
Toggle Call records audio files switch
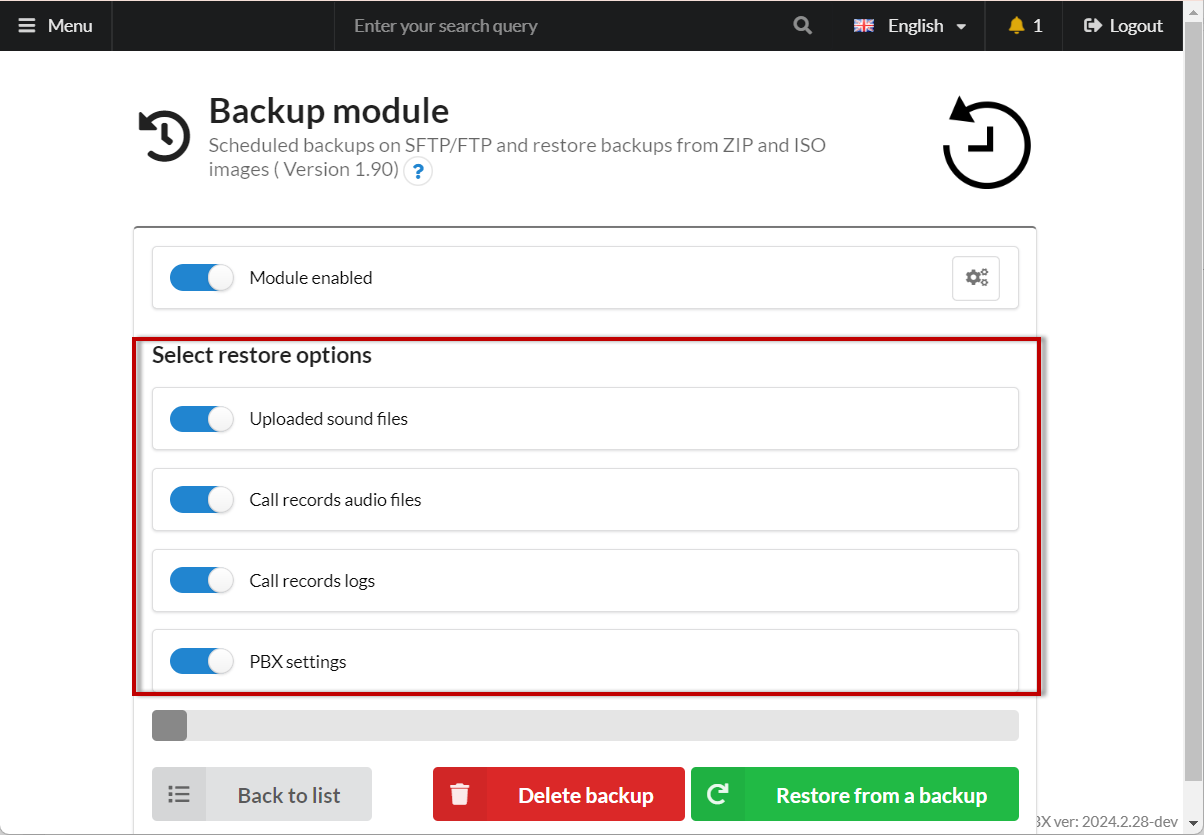(x=201, y=500)
